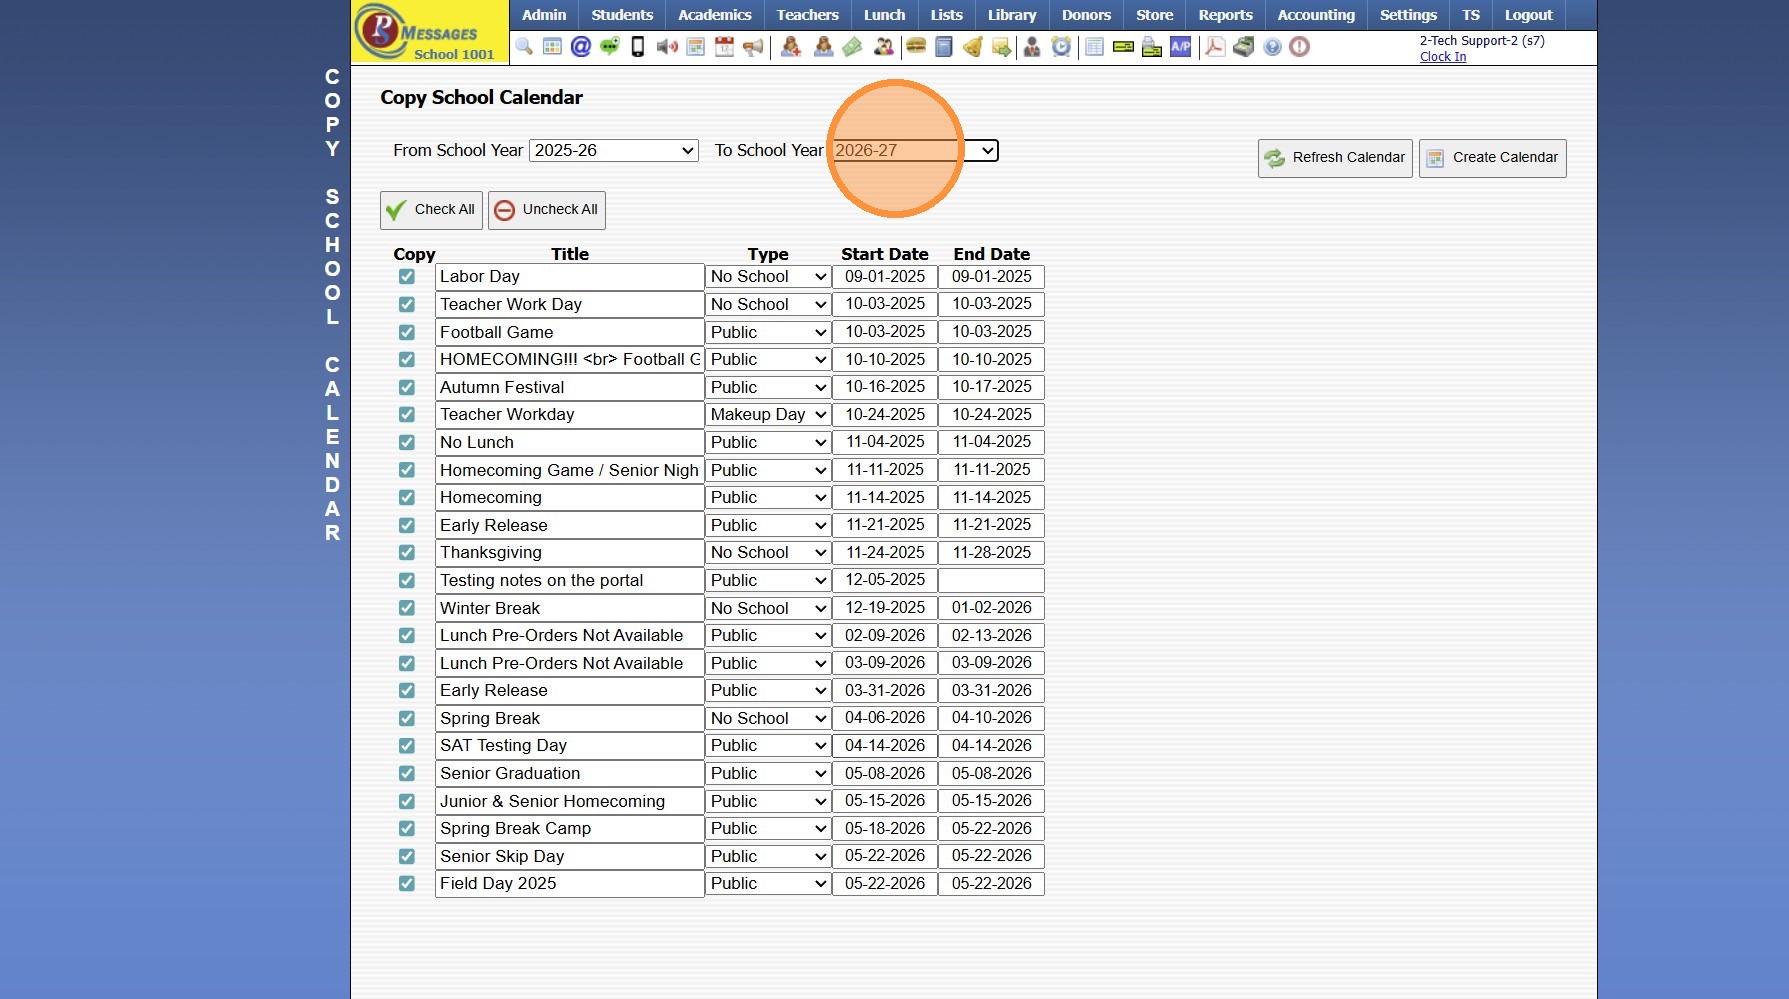The image size is (1789, 999).
Task: Open the PDF document icon
Action: coord(1215,47)
